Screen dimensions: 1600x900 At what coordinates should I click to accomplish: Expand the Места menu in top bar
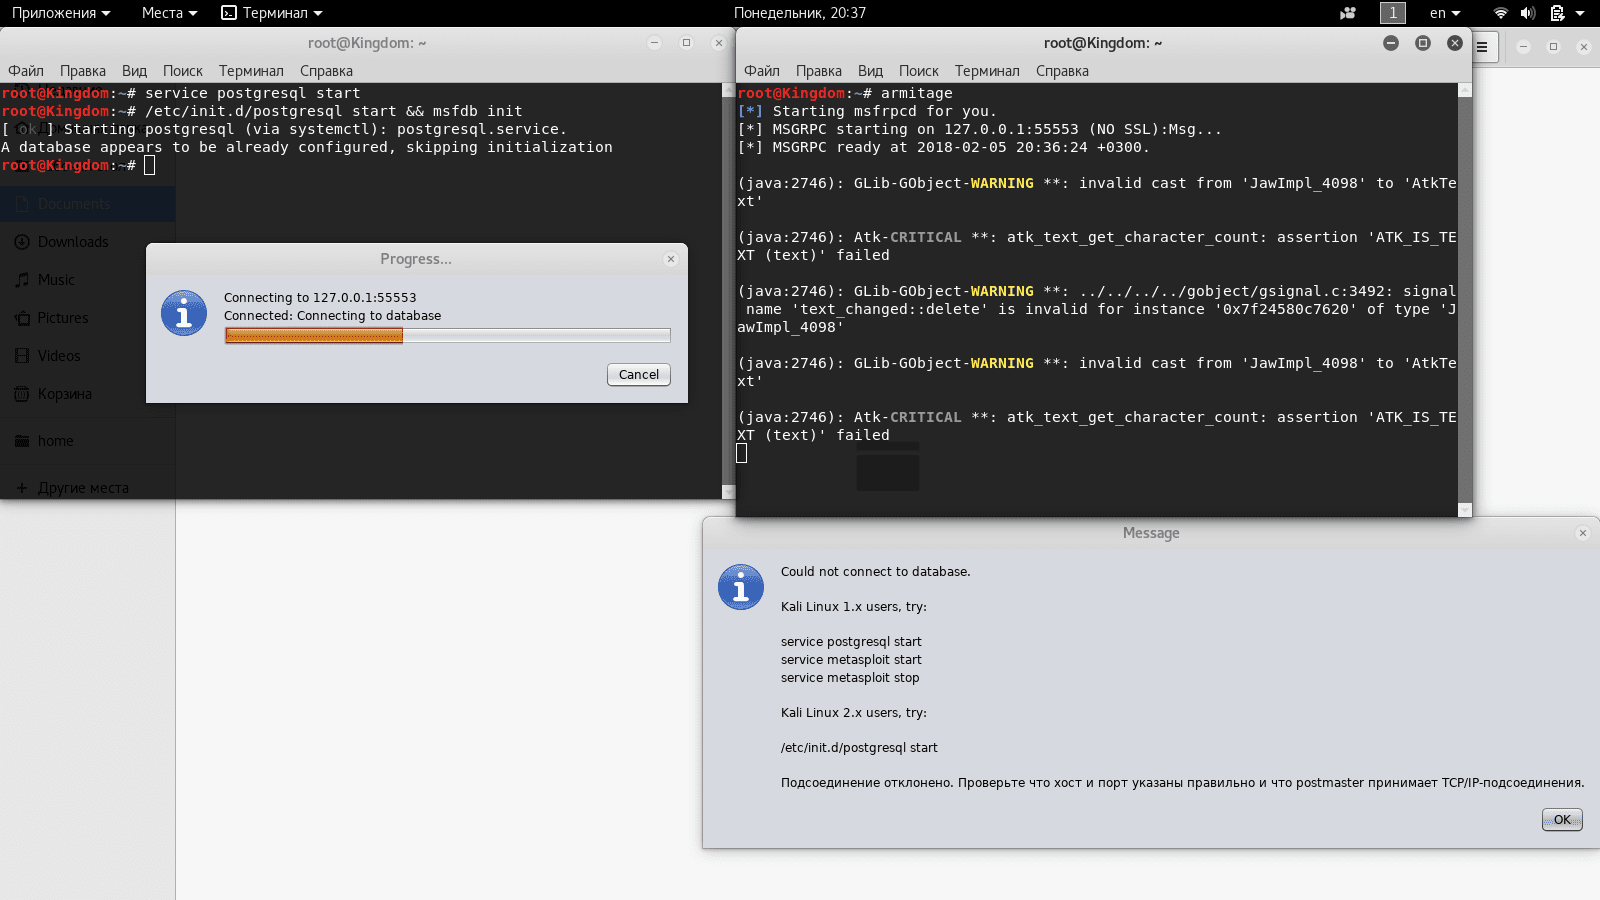(169, 13)
